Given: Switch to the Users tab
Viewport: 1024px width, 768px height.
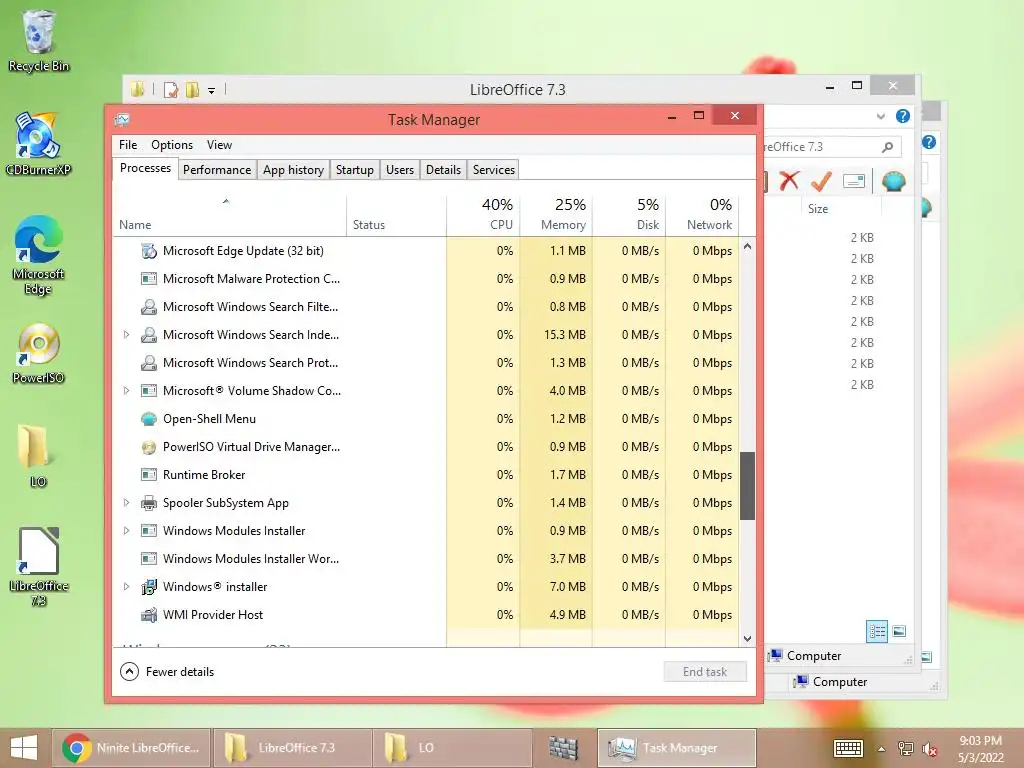Looking at the screenshot, I should pyautogui.click(x=400, y=170).
